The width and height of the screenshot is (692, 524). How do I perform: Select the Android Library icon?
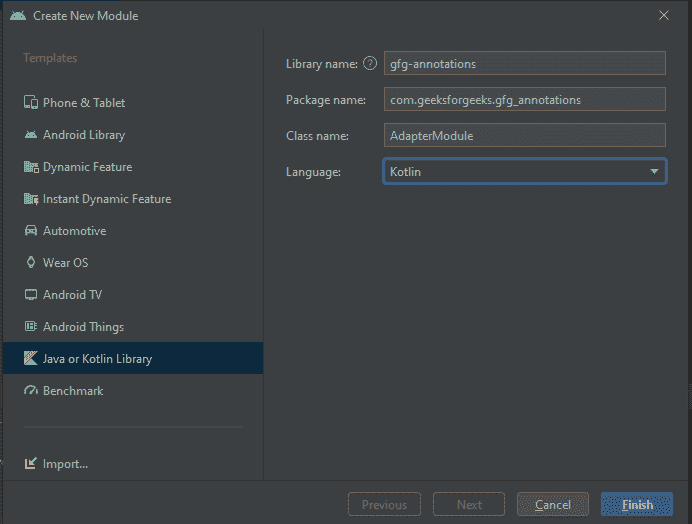click(31, 135)
